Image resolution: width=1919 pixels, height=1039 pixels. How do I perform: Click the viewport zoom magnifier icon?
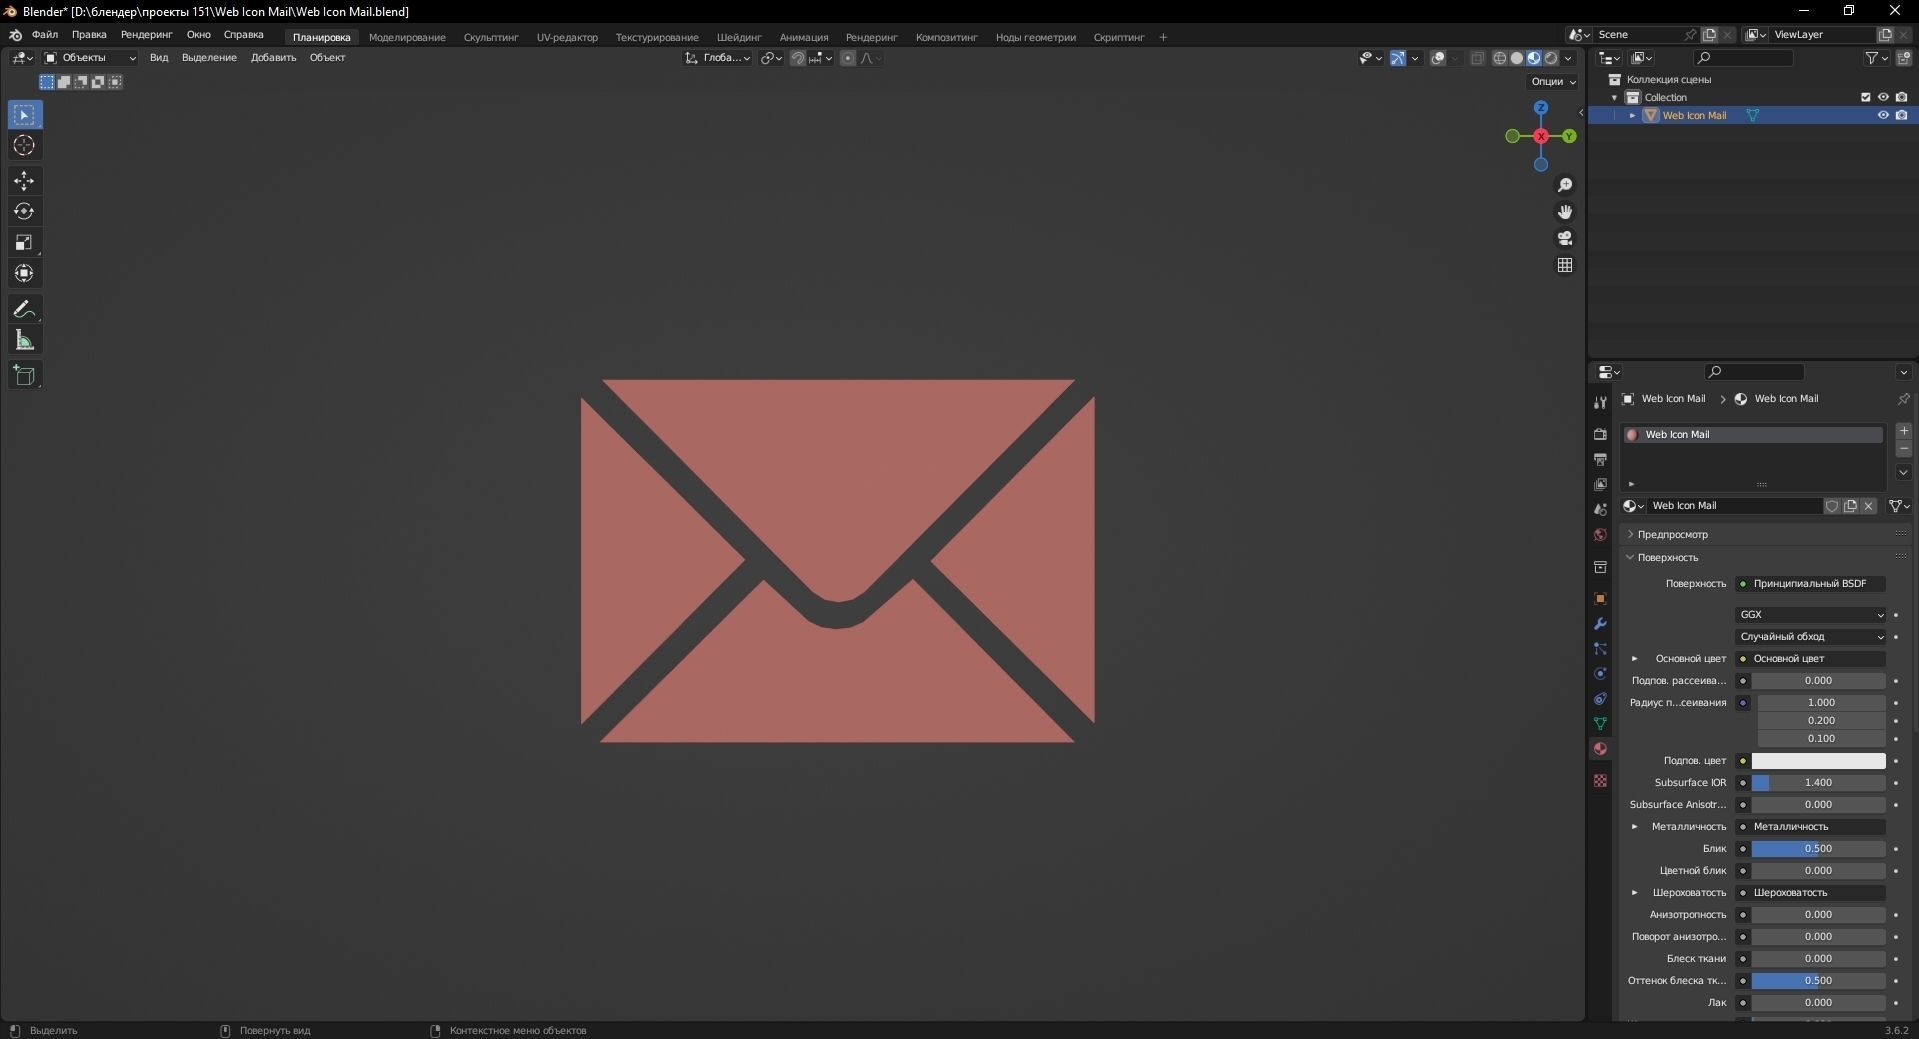pyautogui.click(x=1565, y=185)
